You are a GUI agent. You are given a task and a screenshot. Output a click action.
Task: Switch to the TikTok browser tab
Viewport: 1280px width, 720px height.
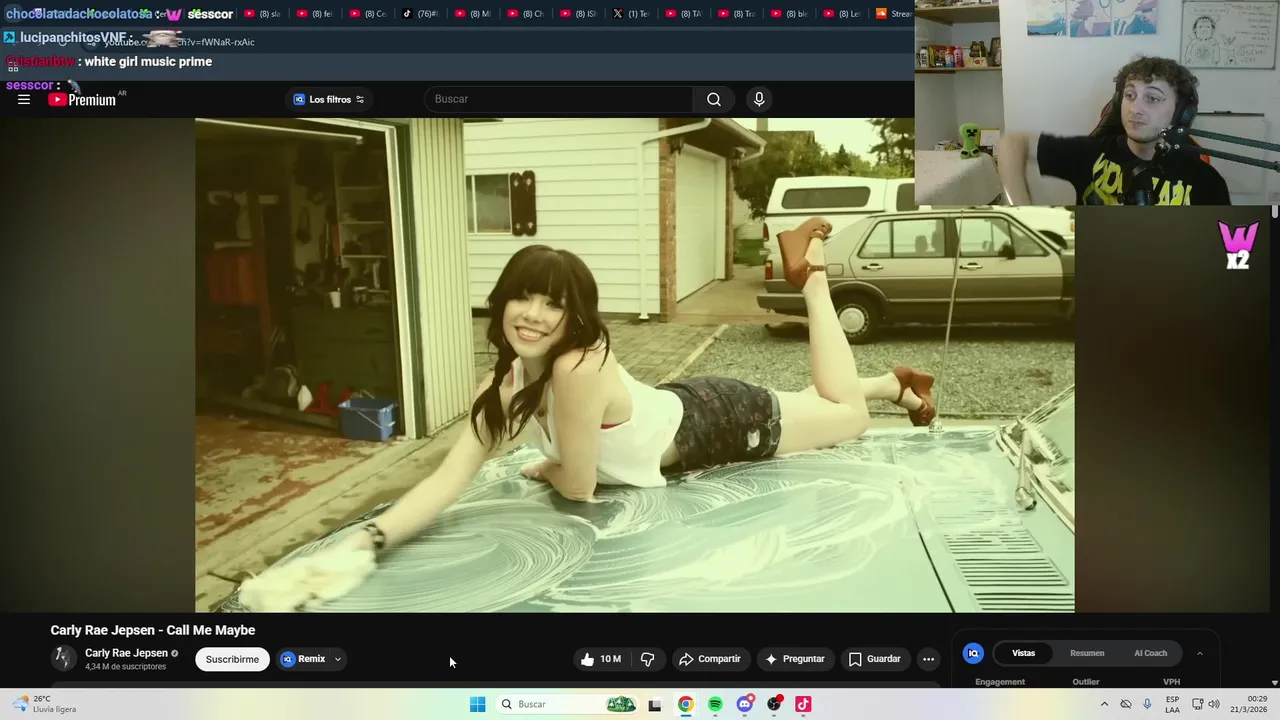(421, 14)
